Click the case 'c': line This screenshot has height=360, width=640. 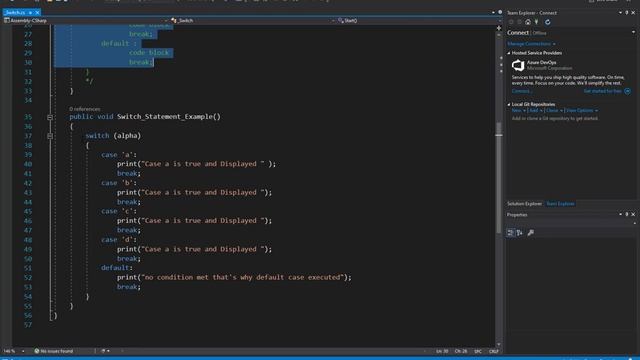119,211
